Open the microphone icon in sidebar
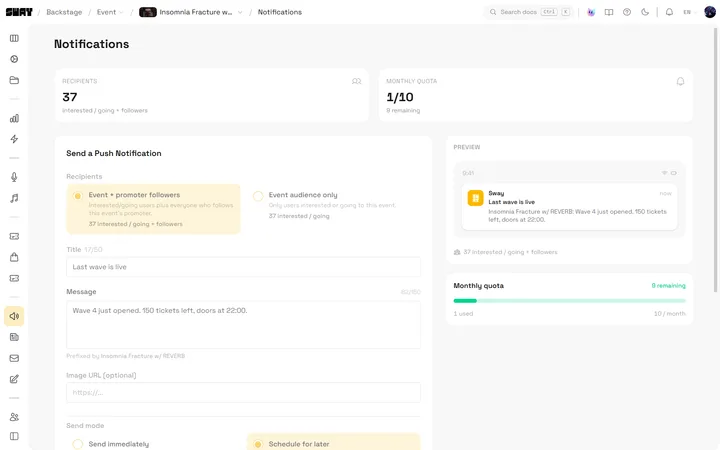The height and width of the screenshot is (450, 720). [x=14, y=177]
